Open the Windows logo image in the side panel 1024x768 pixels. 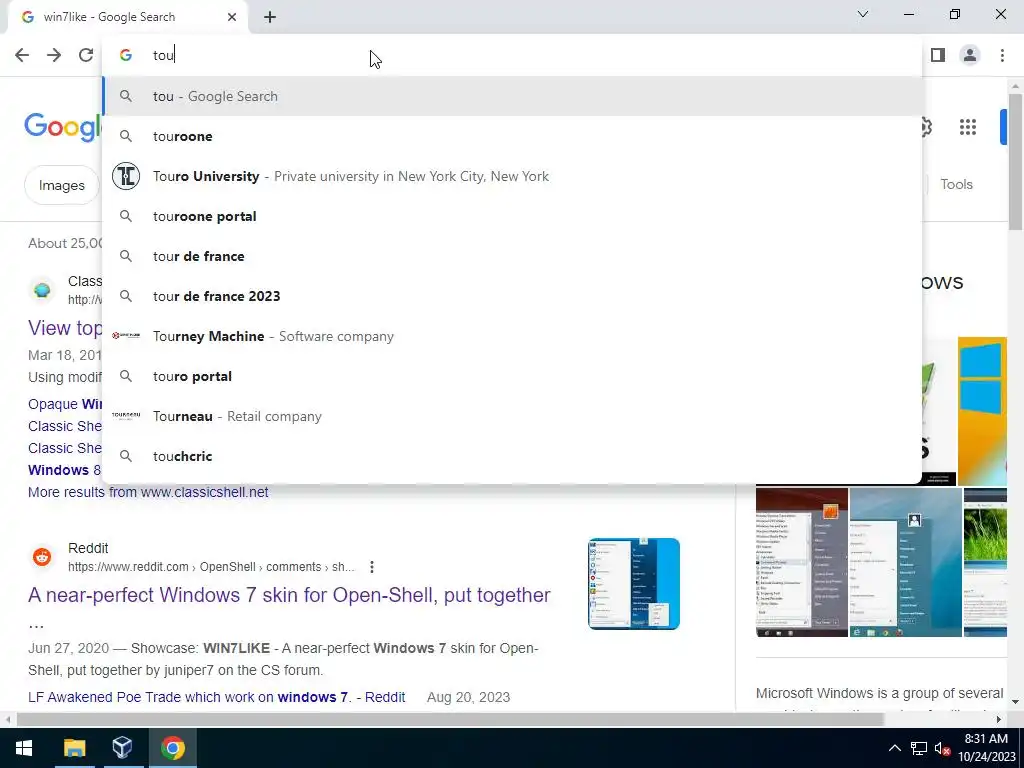pos(982,411)
